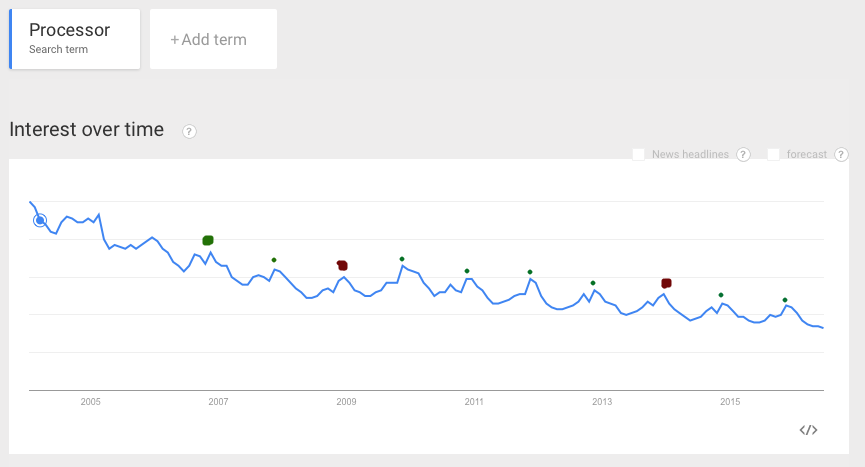The width and height of the screenshot is (865, 467).
Task: Click the dark red marker near 2014
Action: pos(666,283)
